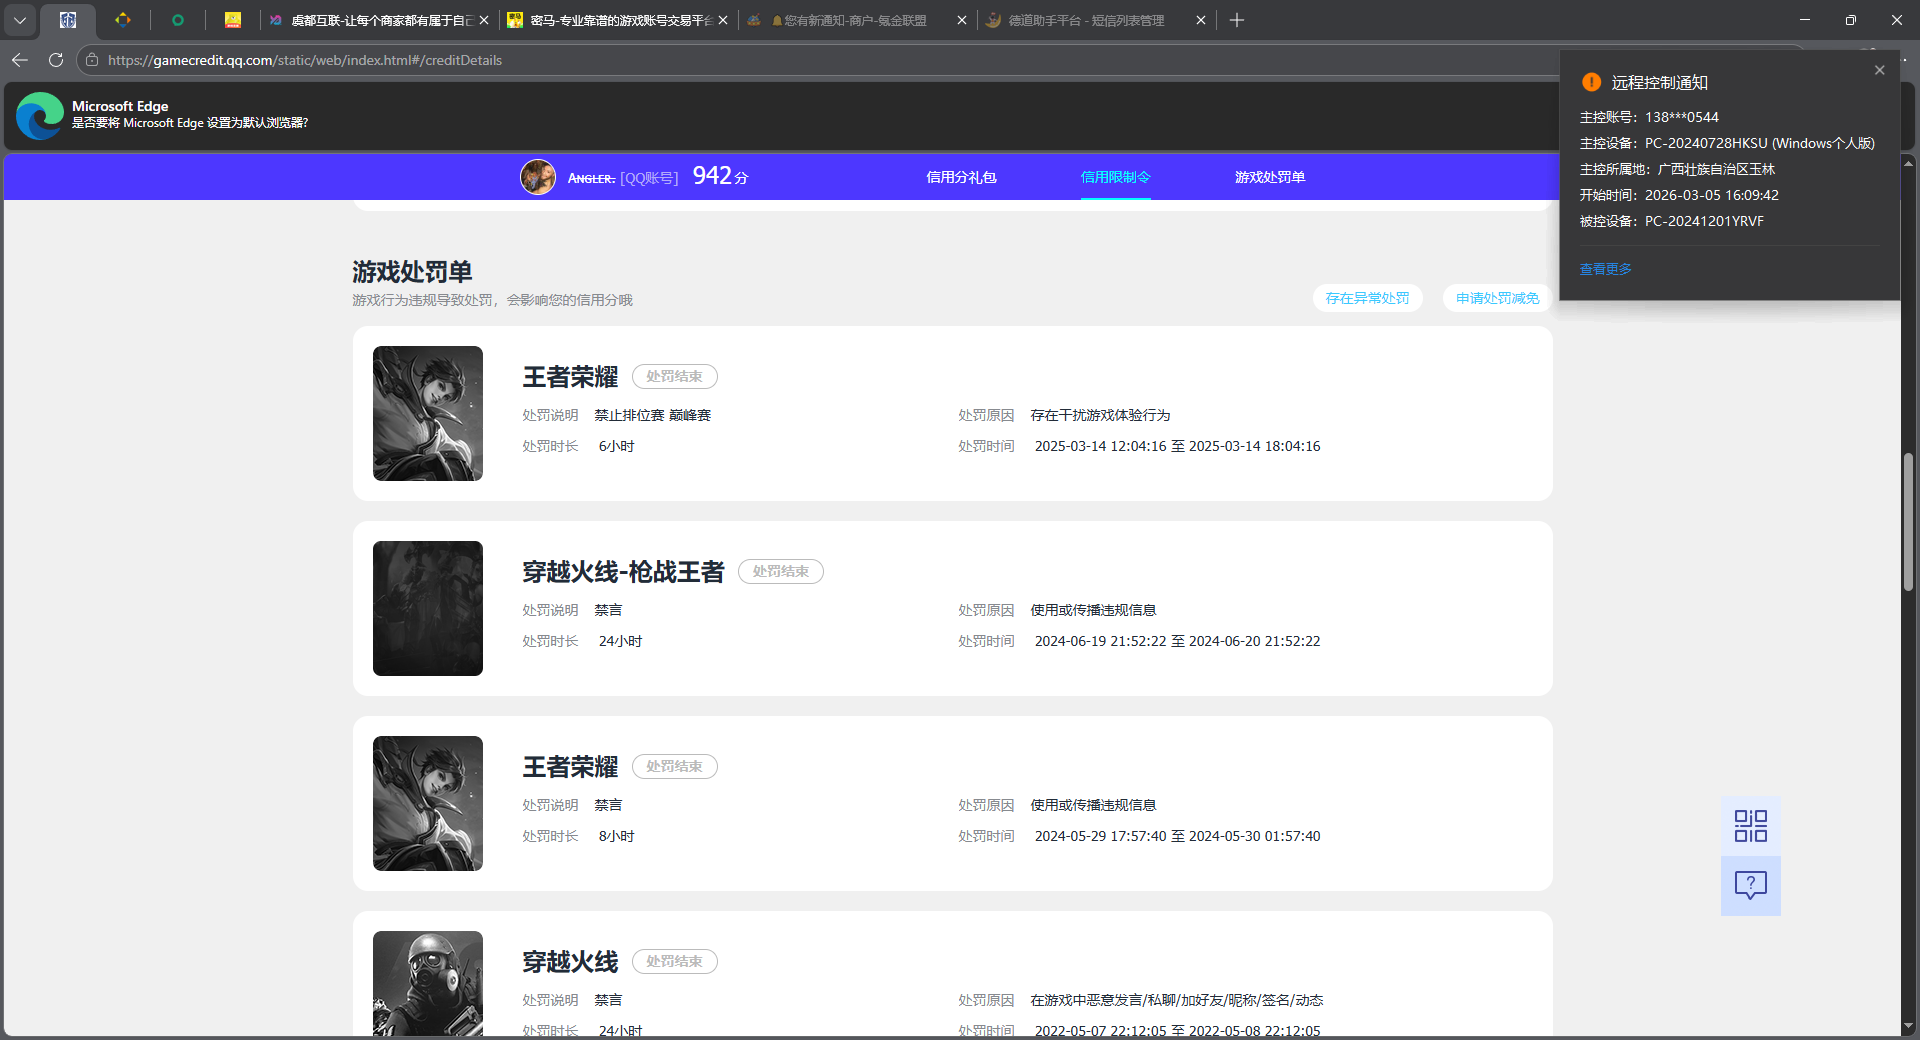Image resolution: width=1920 pixels, height=1040 pixels.
Task: Click the address bar URL field
Action: [700, 60]
